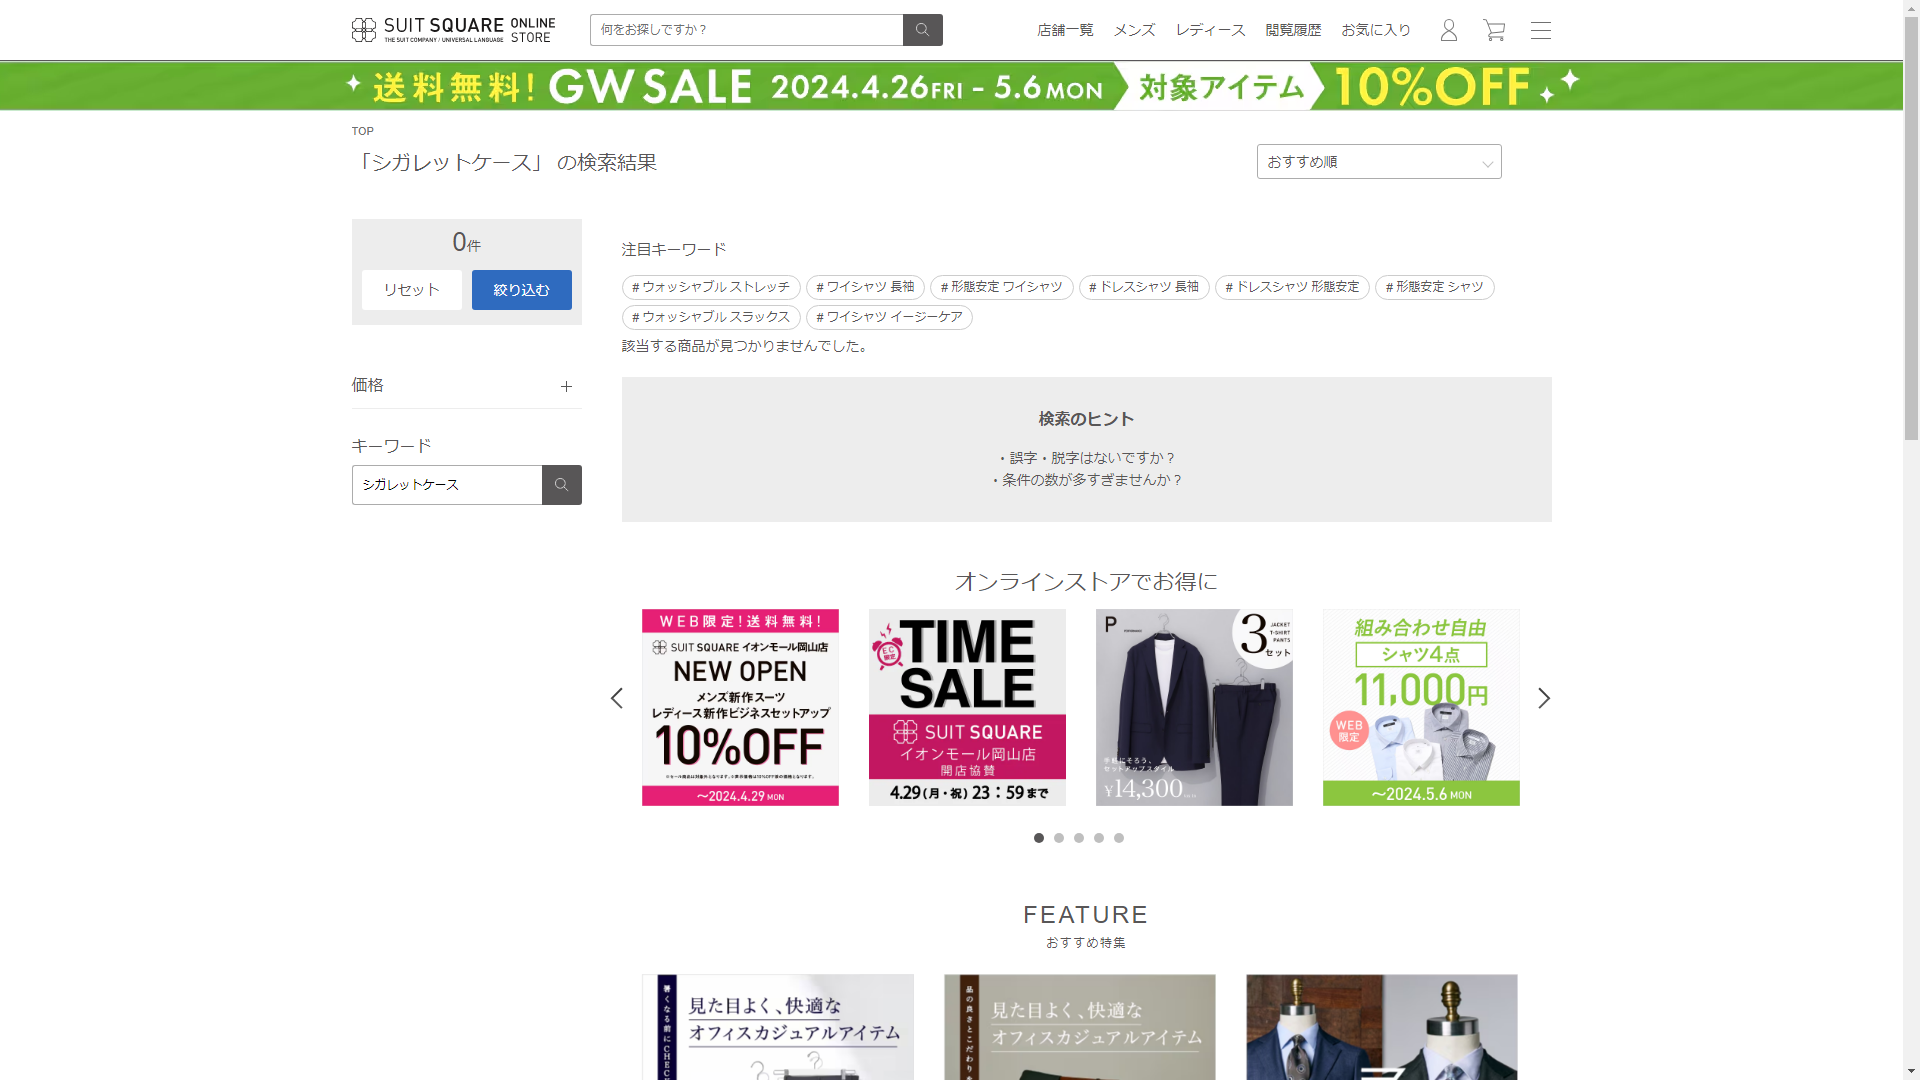Open the hamburger menu icon
Viewport: 1920px width, 1080px height.
tap(1540, 30)
